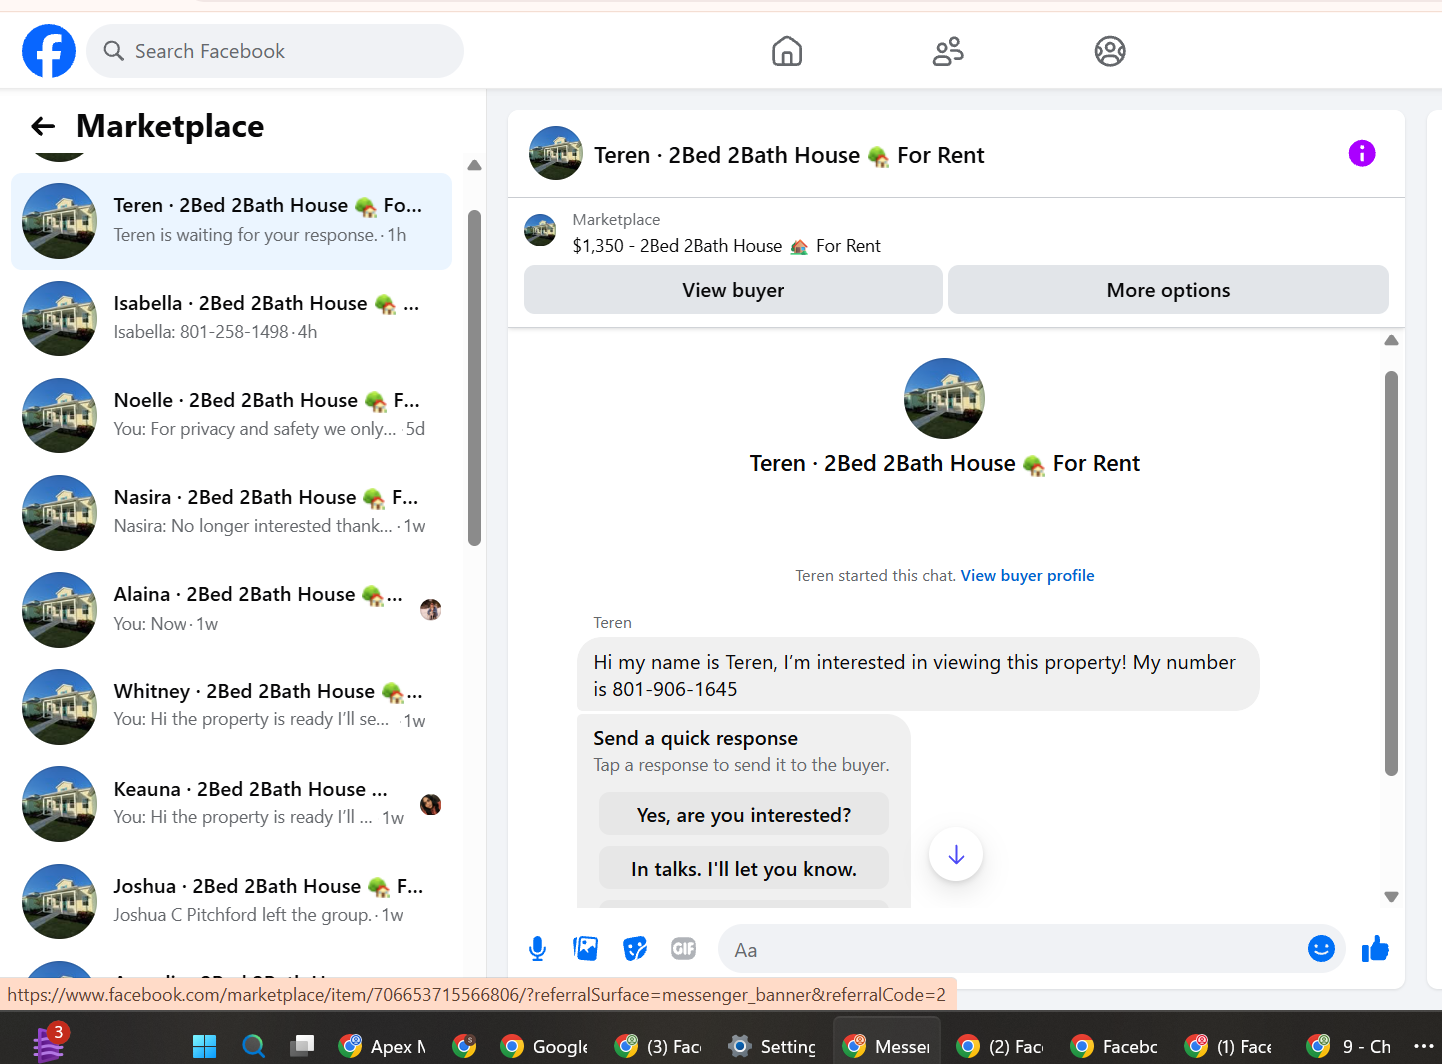Click the Aa message input box
Viewport: 1442px width, 1064px height.
point(1010,950)
